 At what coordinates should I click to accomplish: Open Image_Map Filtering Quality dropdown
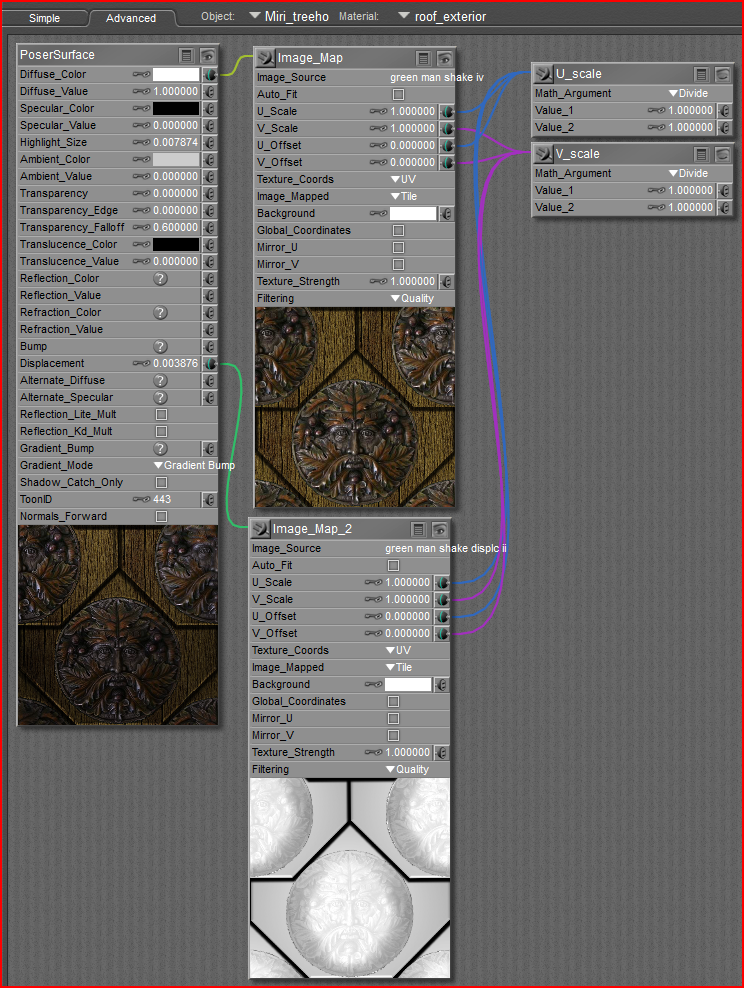412,299
